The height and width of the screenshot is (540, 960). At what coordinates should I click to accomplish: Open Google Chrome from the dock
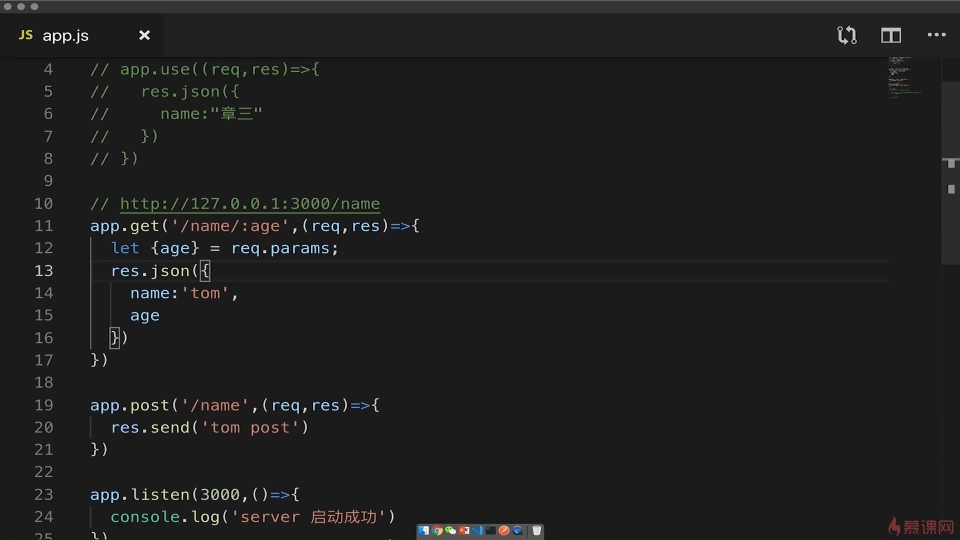[x=437, y=530]
